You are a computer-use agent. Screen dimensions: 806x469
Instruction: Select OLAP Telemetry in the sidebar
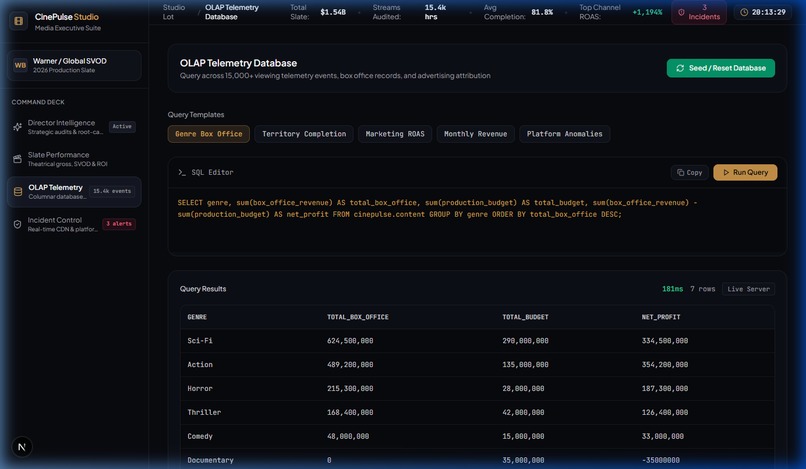(x=74, y=191)
